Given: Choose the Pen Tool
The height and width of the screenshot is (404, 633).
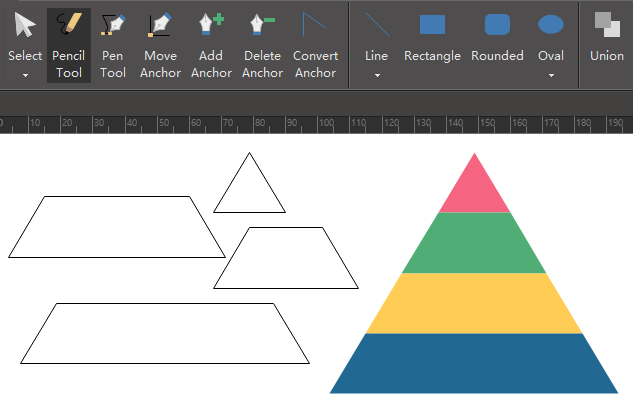Looking at the screenshot, I should click(113, 45).
